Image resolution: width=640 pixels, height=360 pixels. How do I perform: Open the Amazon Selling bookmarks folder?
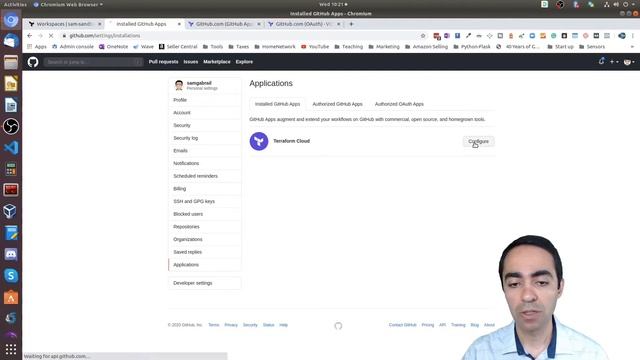click(426, 47)
